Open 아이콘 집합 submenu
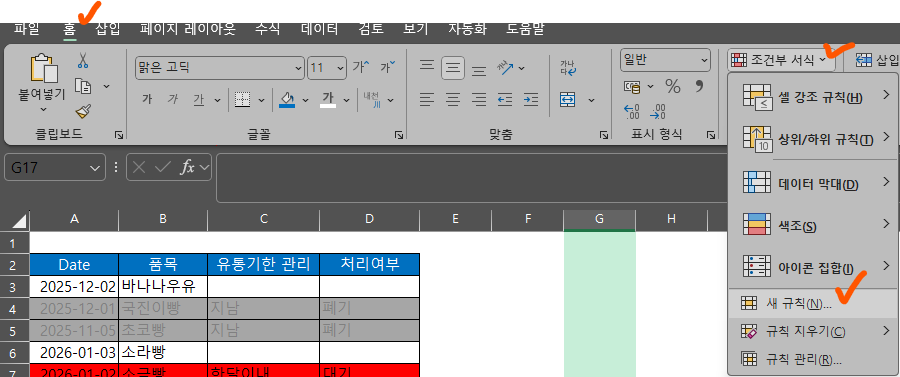 [814, 267]
